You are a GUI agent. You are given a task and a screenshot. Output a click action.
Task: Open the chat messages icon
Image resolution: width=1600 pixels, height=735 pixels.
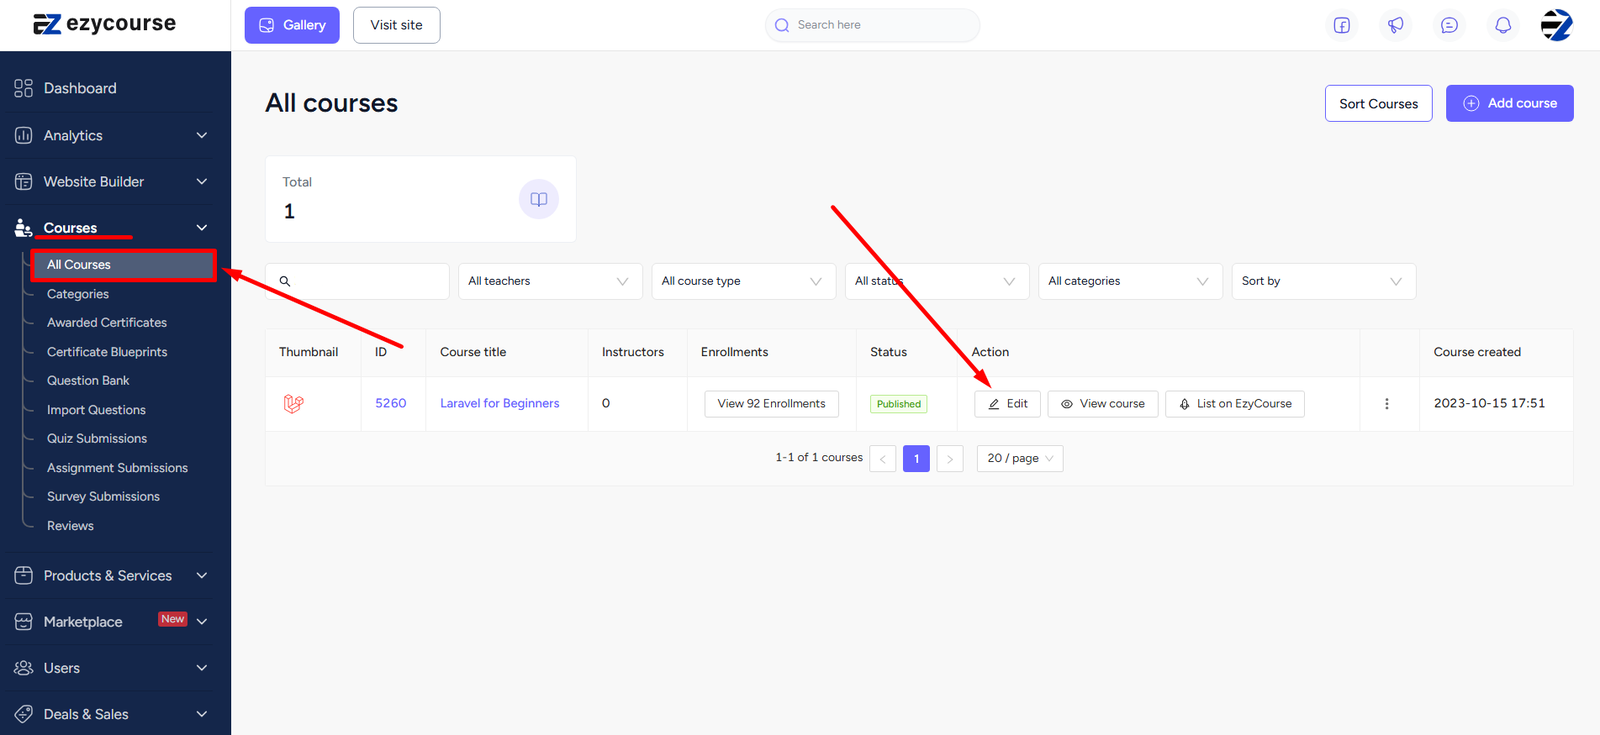point(1449,25)
